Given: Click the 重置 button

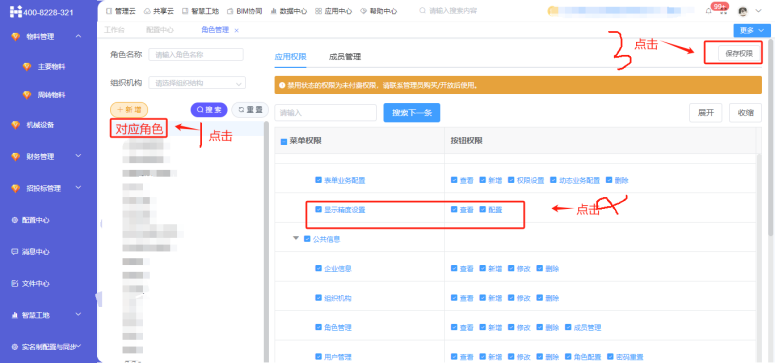Looking at the screenshot, I should [250, 110].
